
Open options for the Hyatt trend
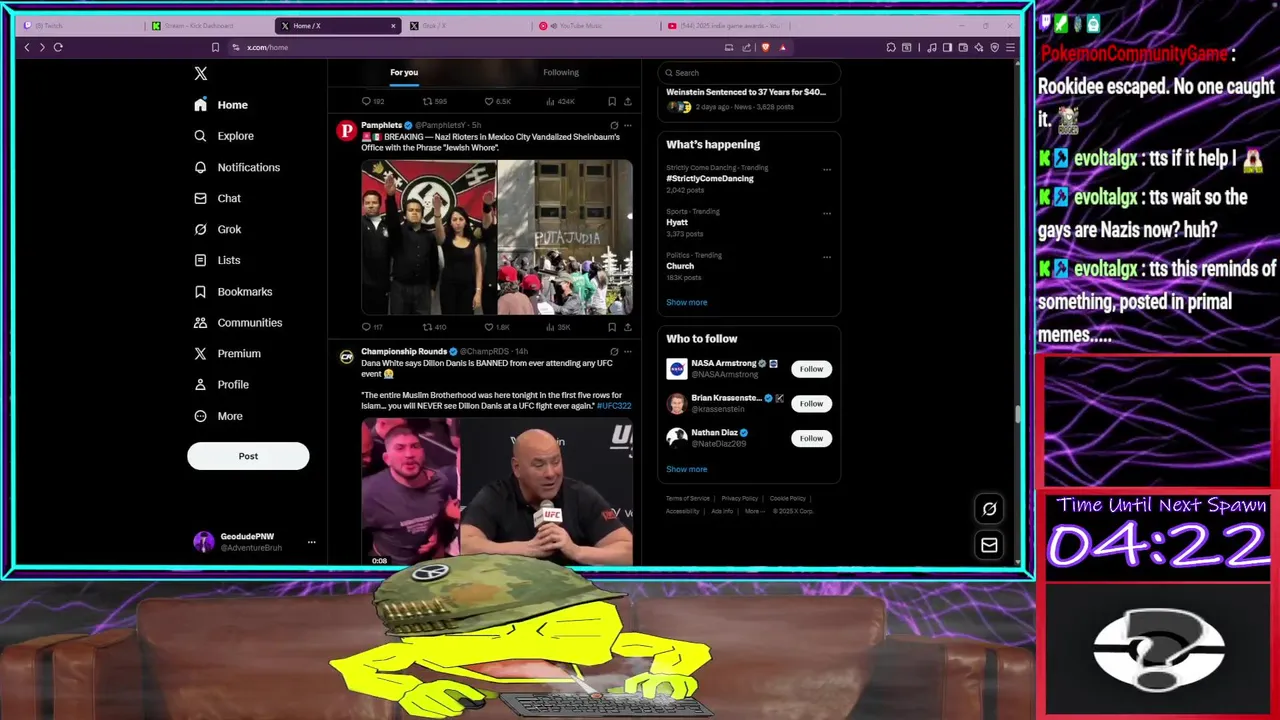coord(827,213)
